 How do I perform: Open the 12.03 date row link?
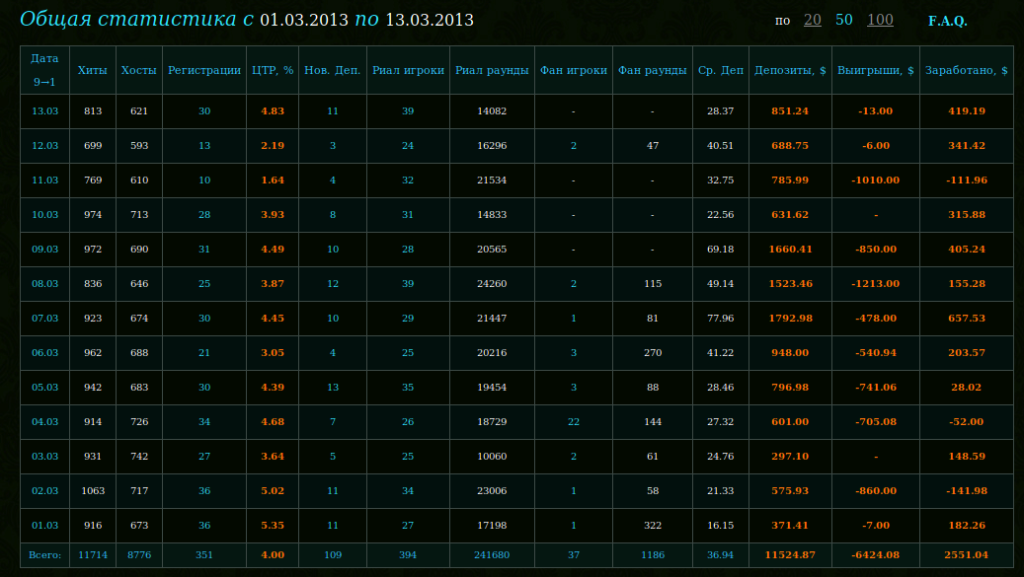(45, 146)
